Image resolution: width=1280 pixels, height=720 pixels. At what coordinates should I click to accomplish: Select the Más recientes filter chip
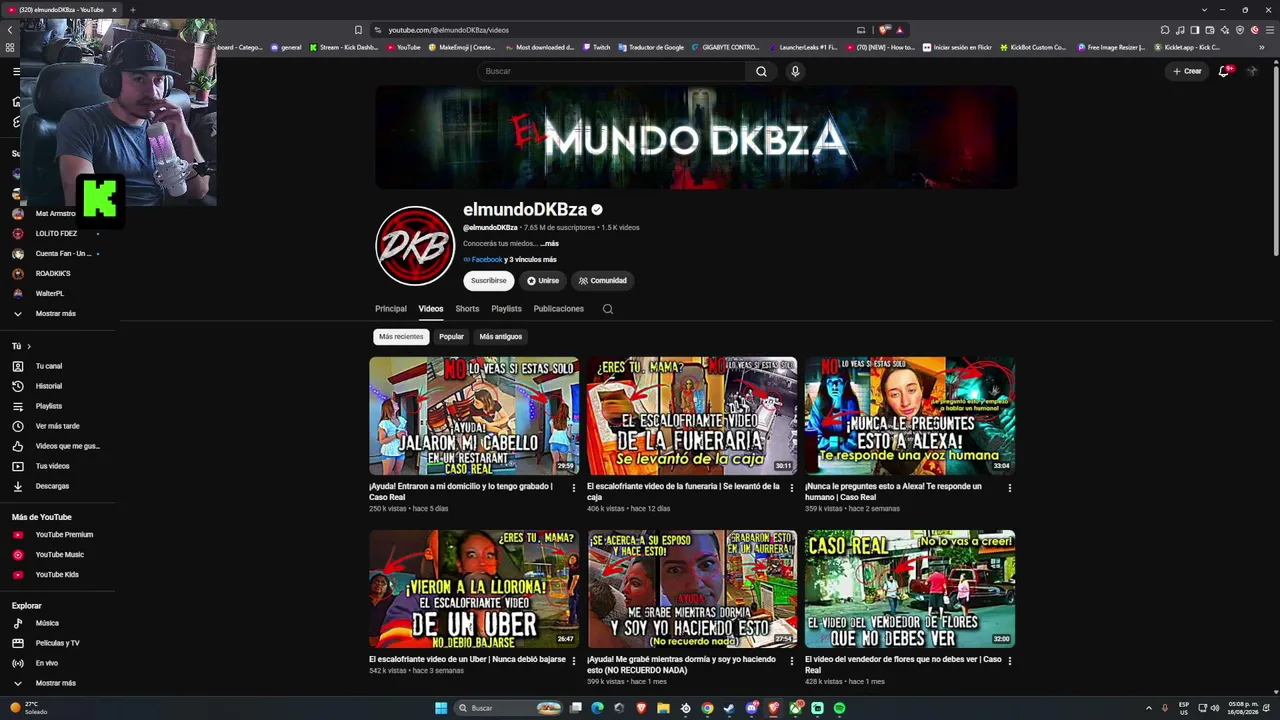(401, 337)
